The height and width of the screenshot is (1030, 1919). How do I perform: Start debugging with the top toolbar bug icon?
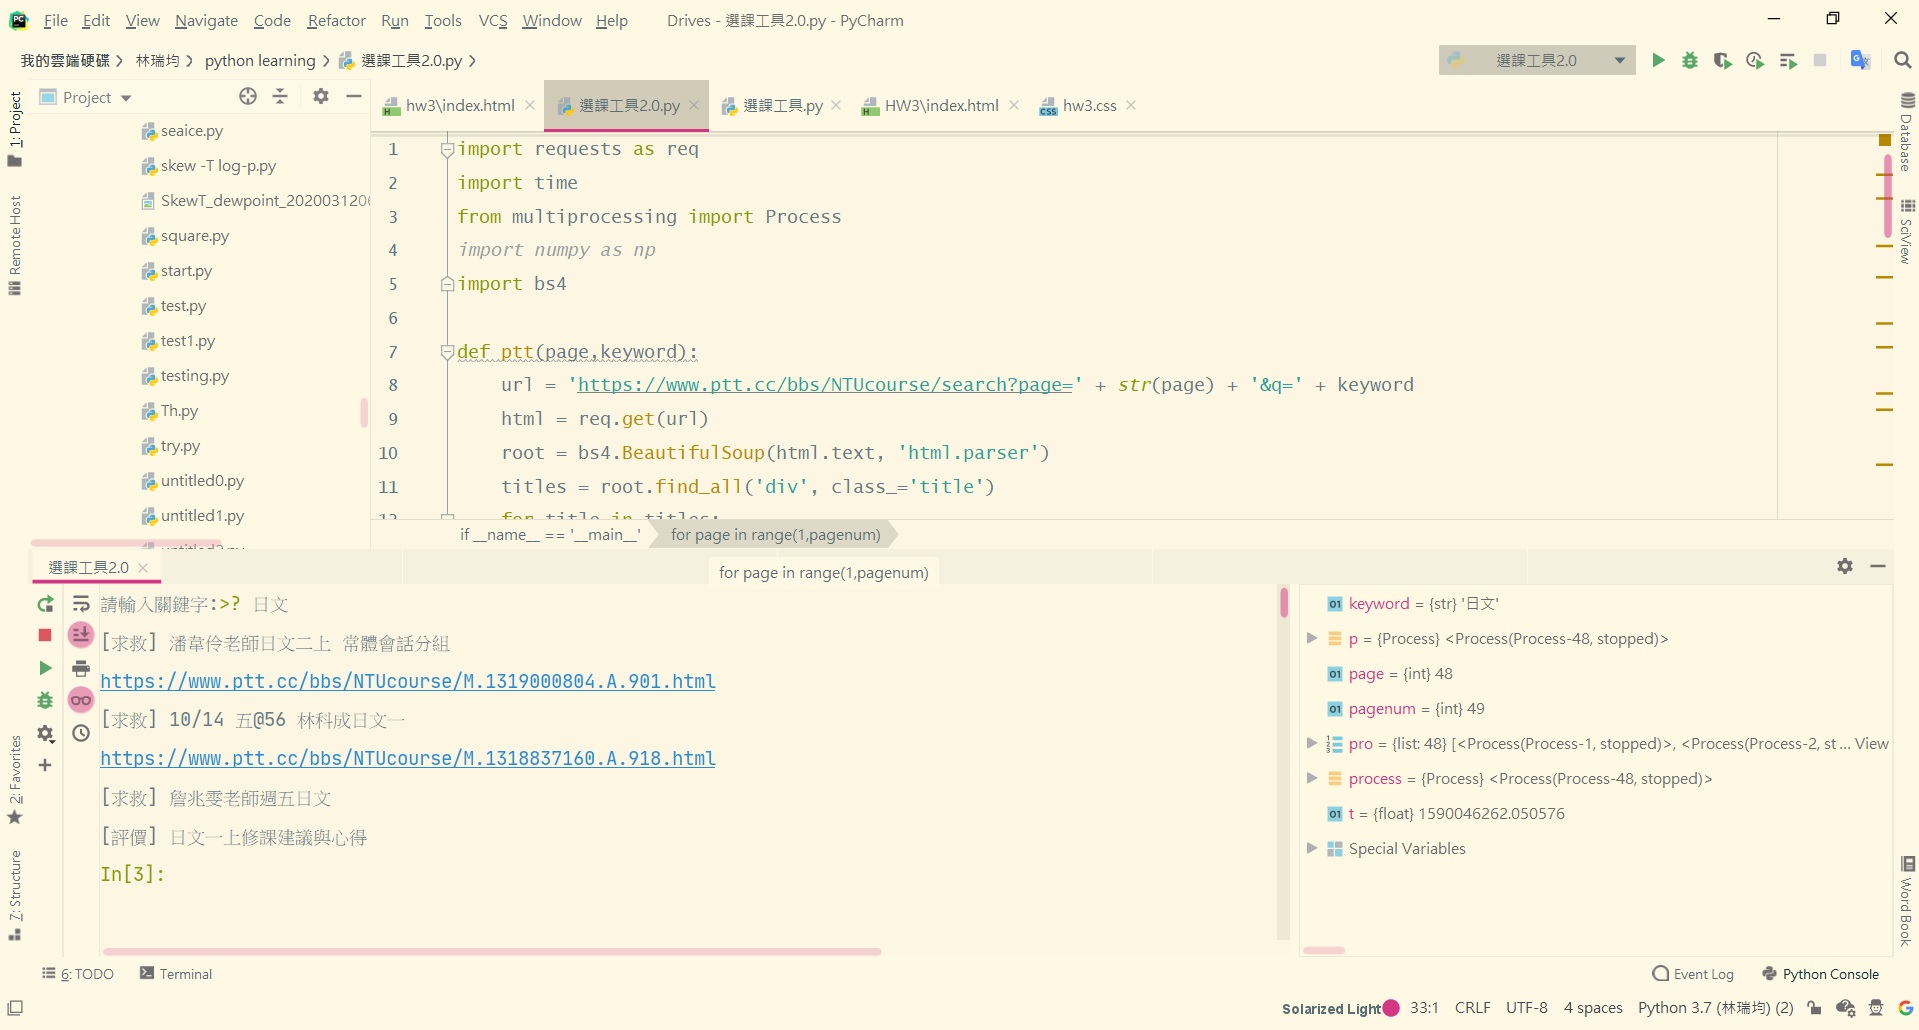click(x=1690, y=60)
